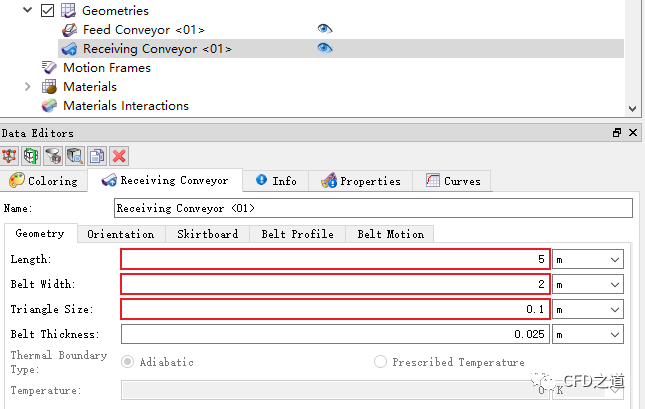Open the Coloring tab

coord(44,181)
